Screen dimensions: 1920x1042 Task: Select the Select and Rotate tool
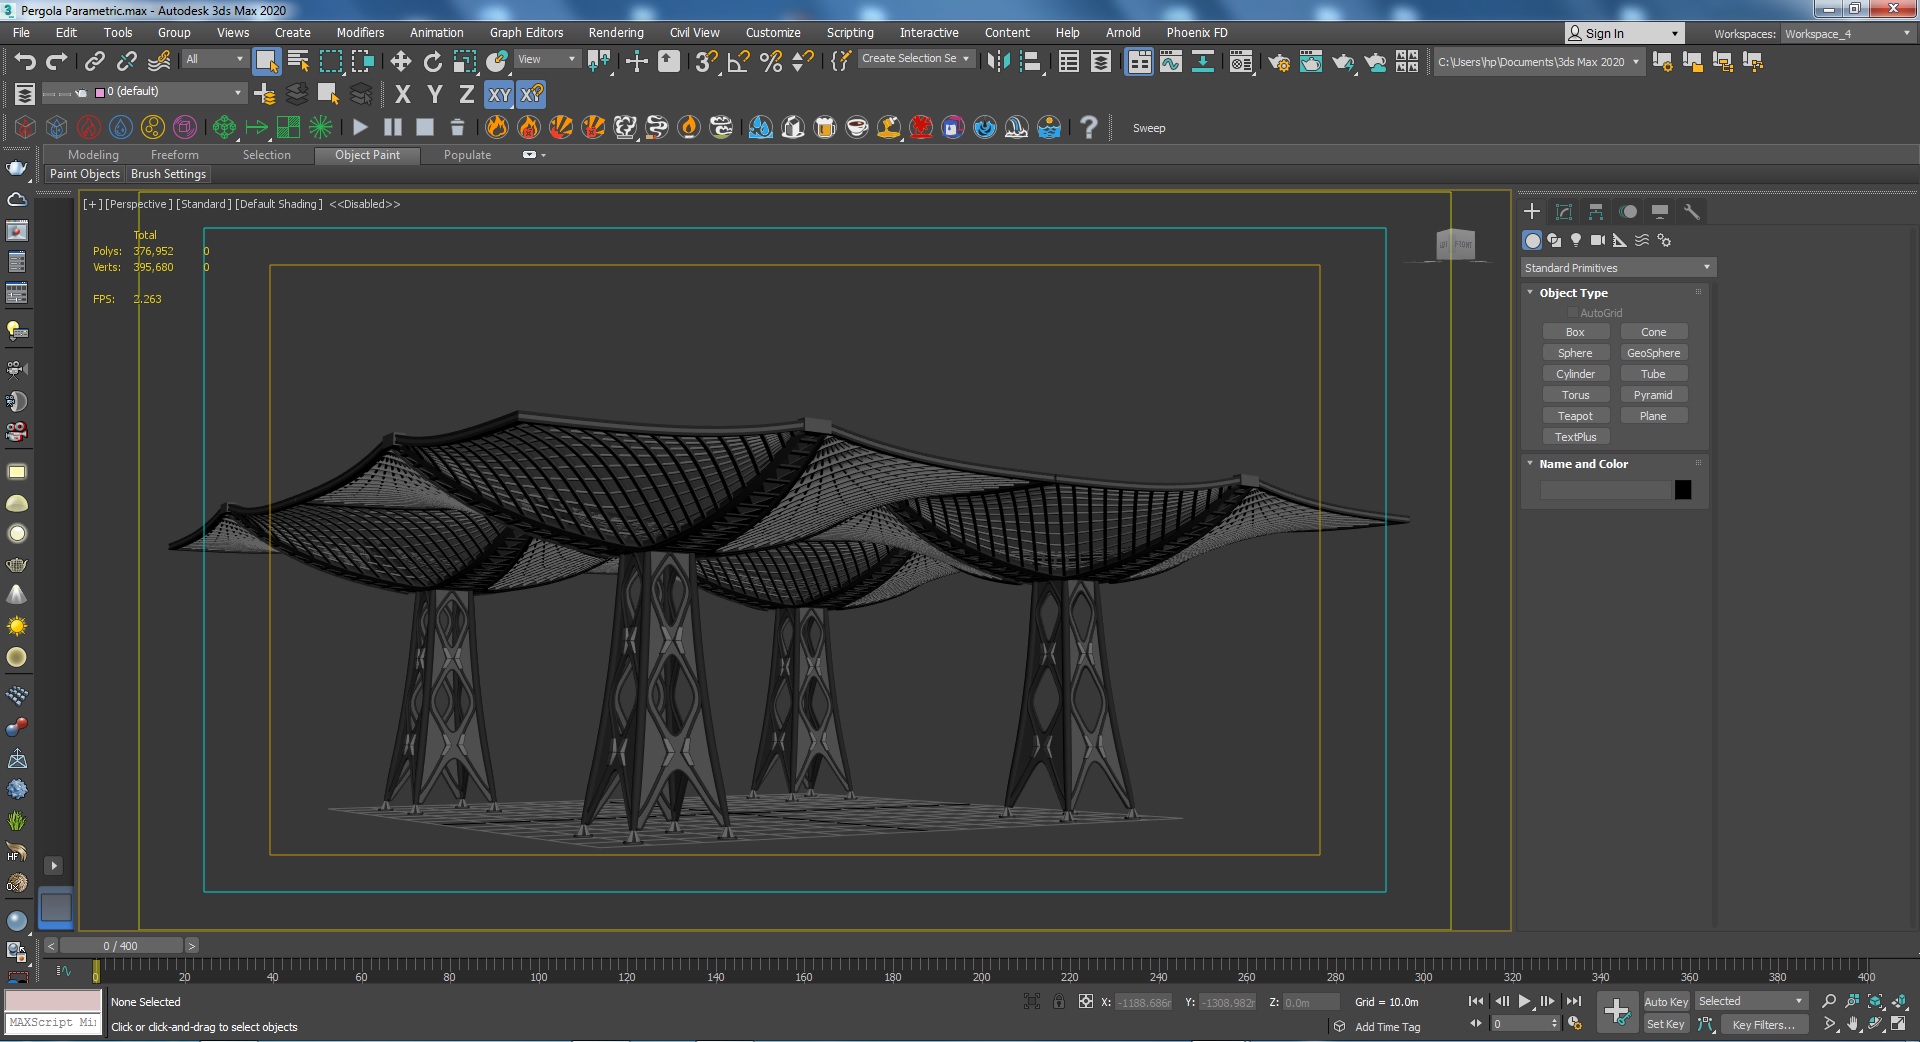432,62
